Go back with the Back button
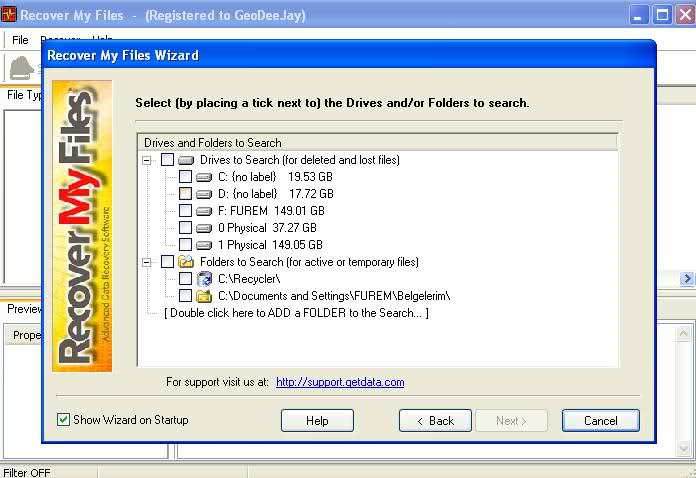This screenshot has width=696, height=478. click(435, 420)
